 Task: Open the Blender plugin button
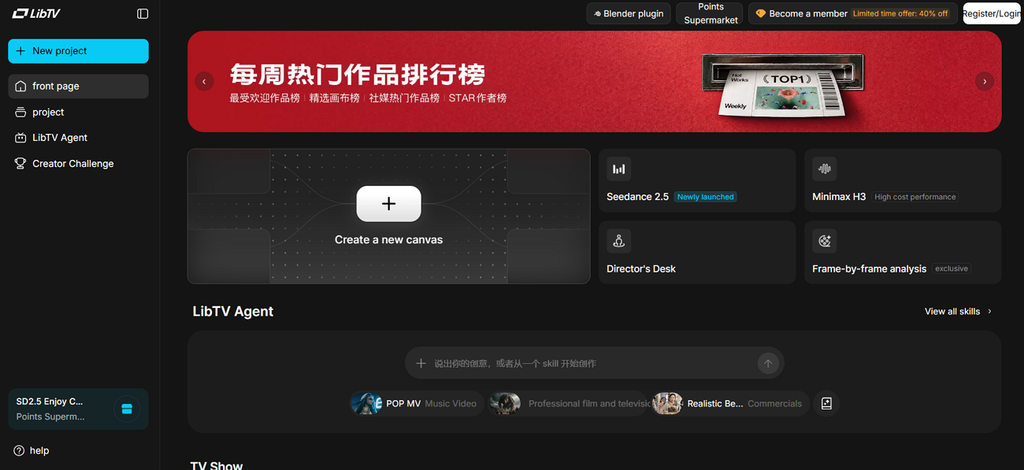628,14
